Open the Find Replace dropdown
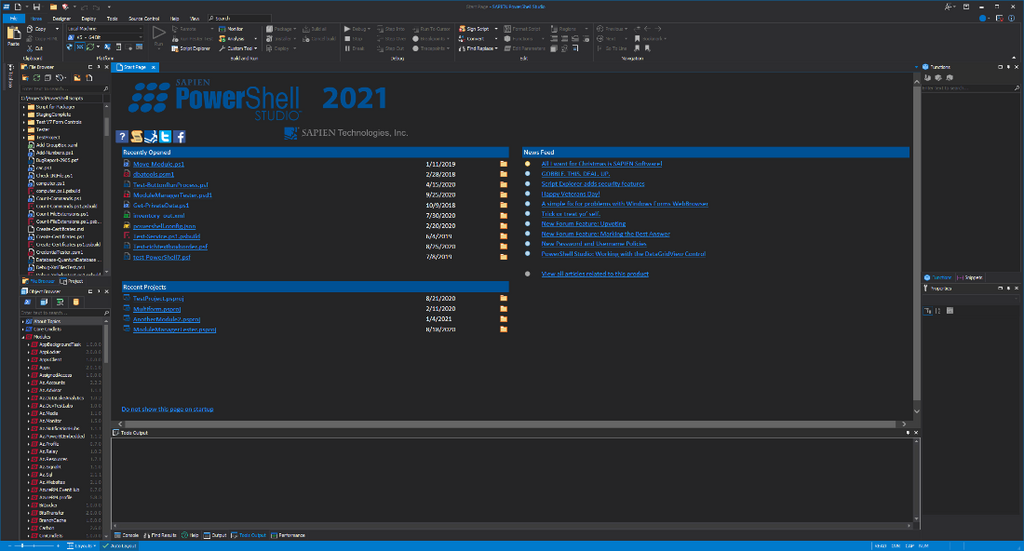 tap(496, 48)
